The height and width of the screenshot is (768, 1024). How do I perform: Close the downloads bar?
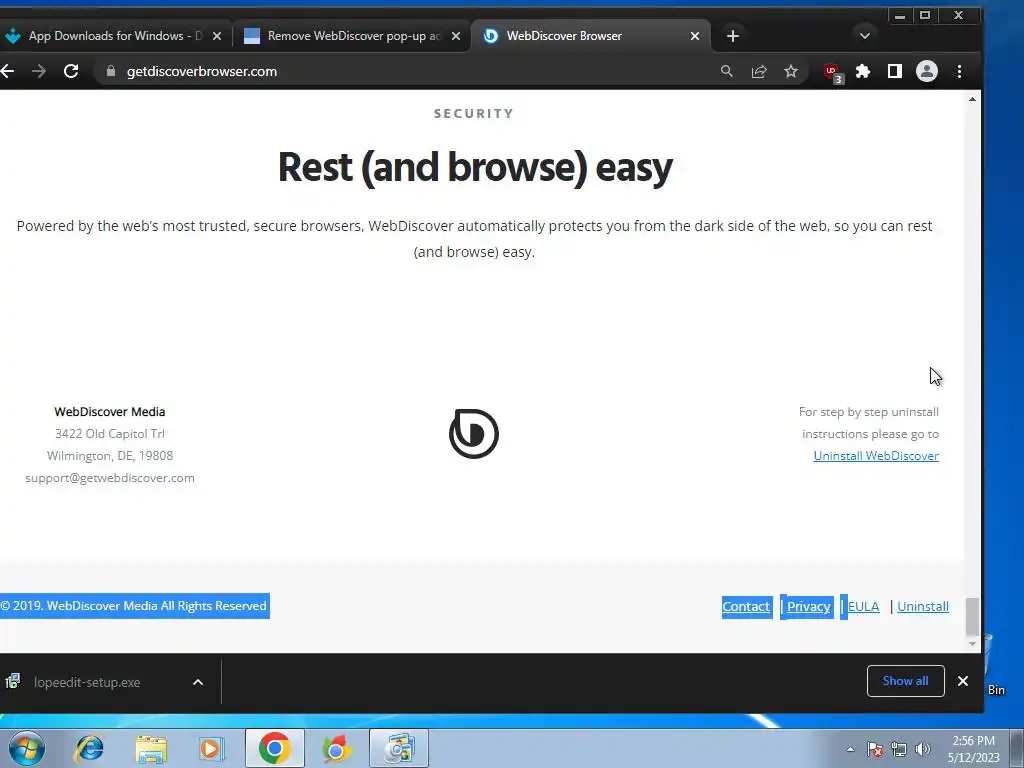[963, 681]
